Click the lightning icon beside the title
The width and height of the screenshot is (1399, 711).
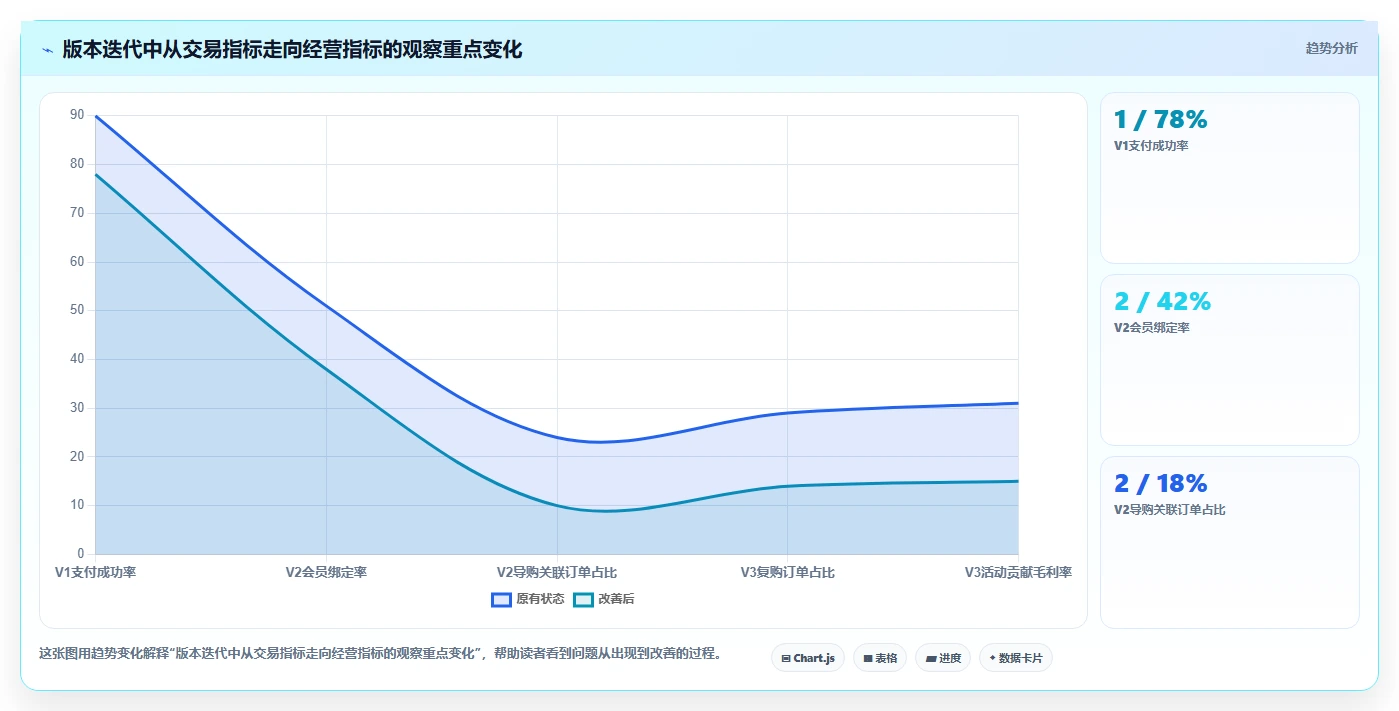pos(47,49)
